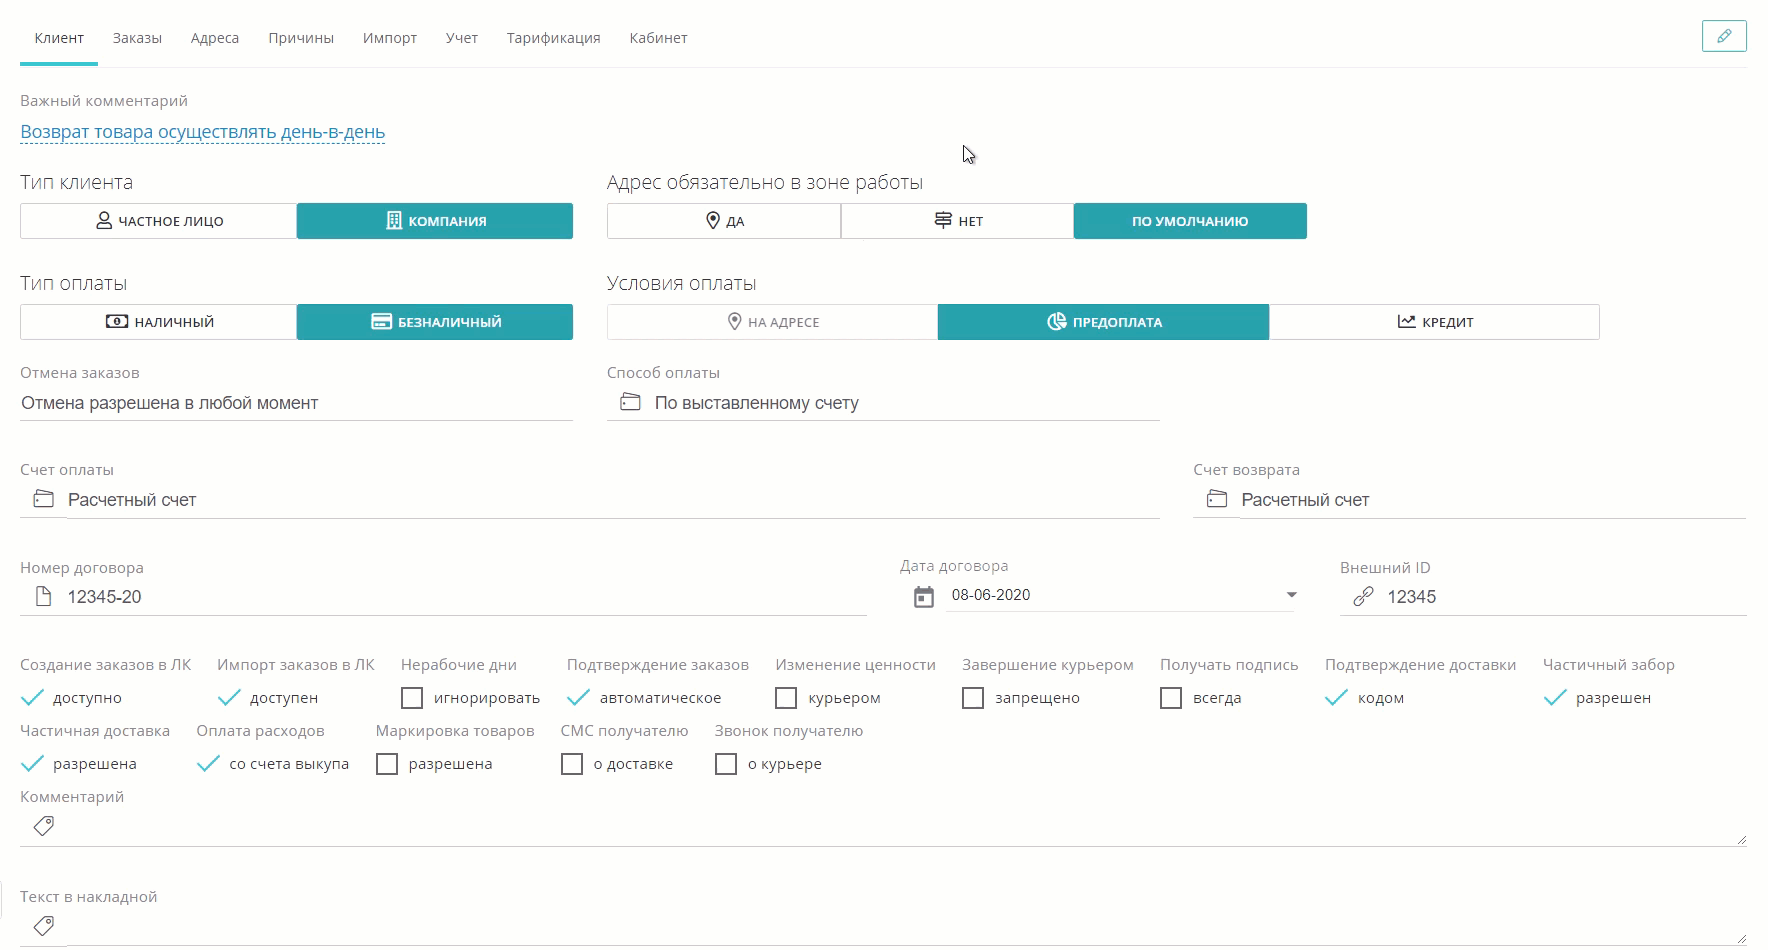The height and width of the screenshot is (950, 1768).
Task: Choose На адресе payment condition
Action: click(772, 322)
